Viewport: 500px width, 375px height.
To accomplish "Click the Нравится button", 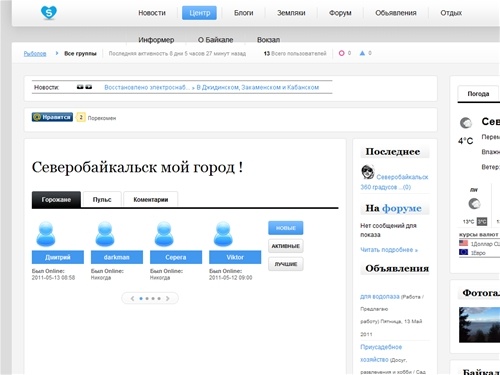I will coord(52,117).
